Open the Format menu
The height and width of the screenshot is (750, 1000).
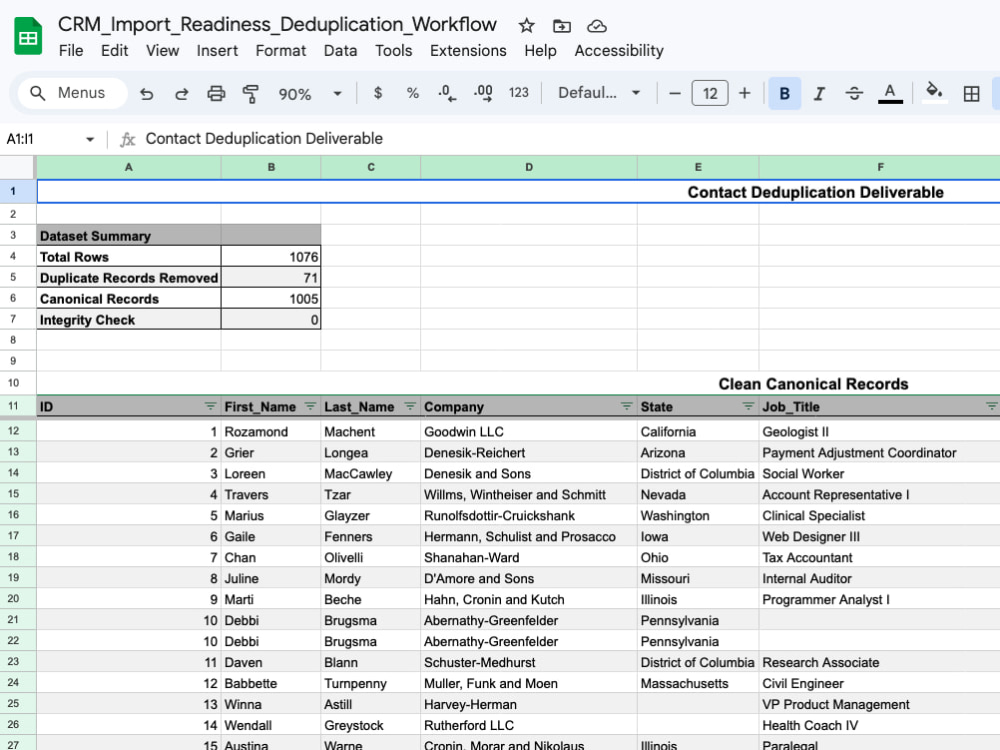281,50
